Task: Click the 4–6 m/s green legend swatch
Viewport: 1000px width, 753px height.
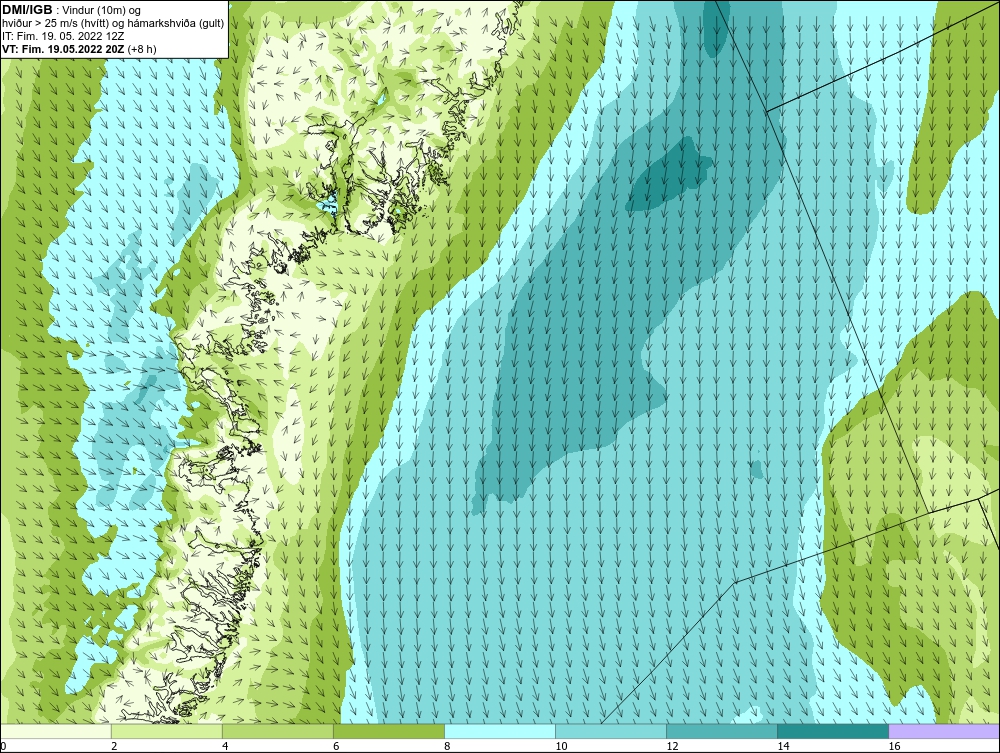Action: click(278, 731)
